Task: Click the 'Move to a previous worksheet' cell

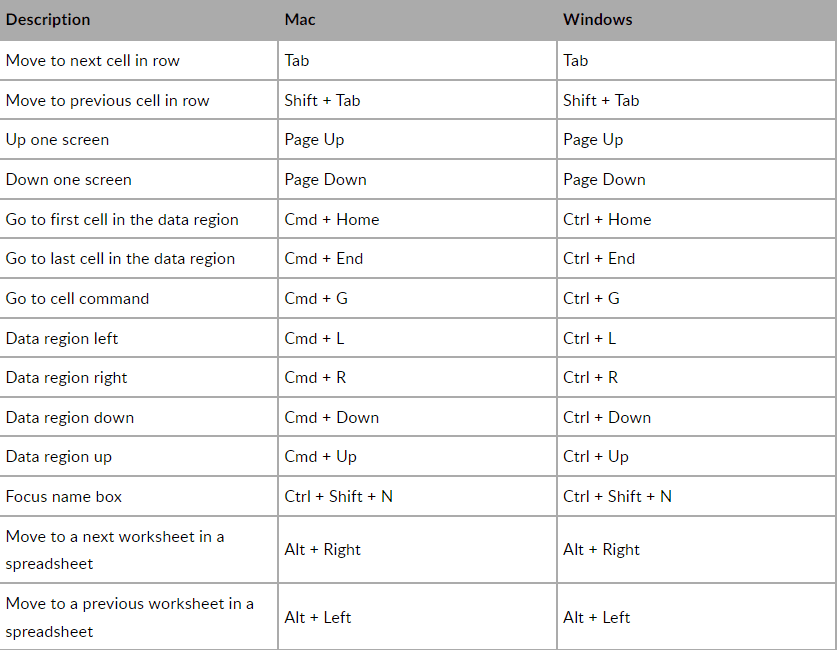Action: [x=129, y=617]
